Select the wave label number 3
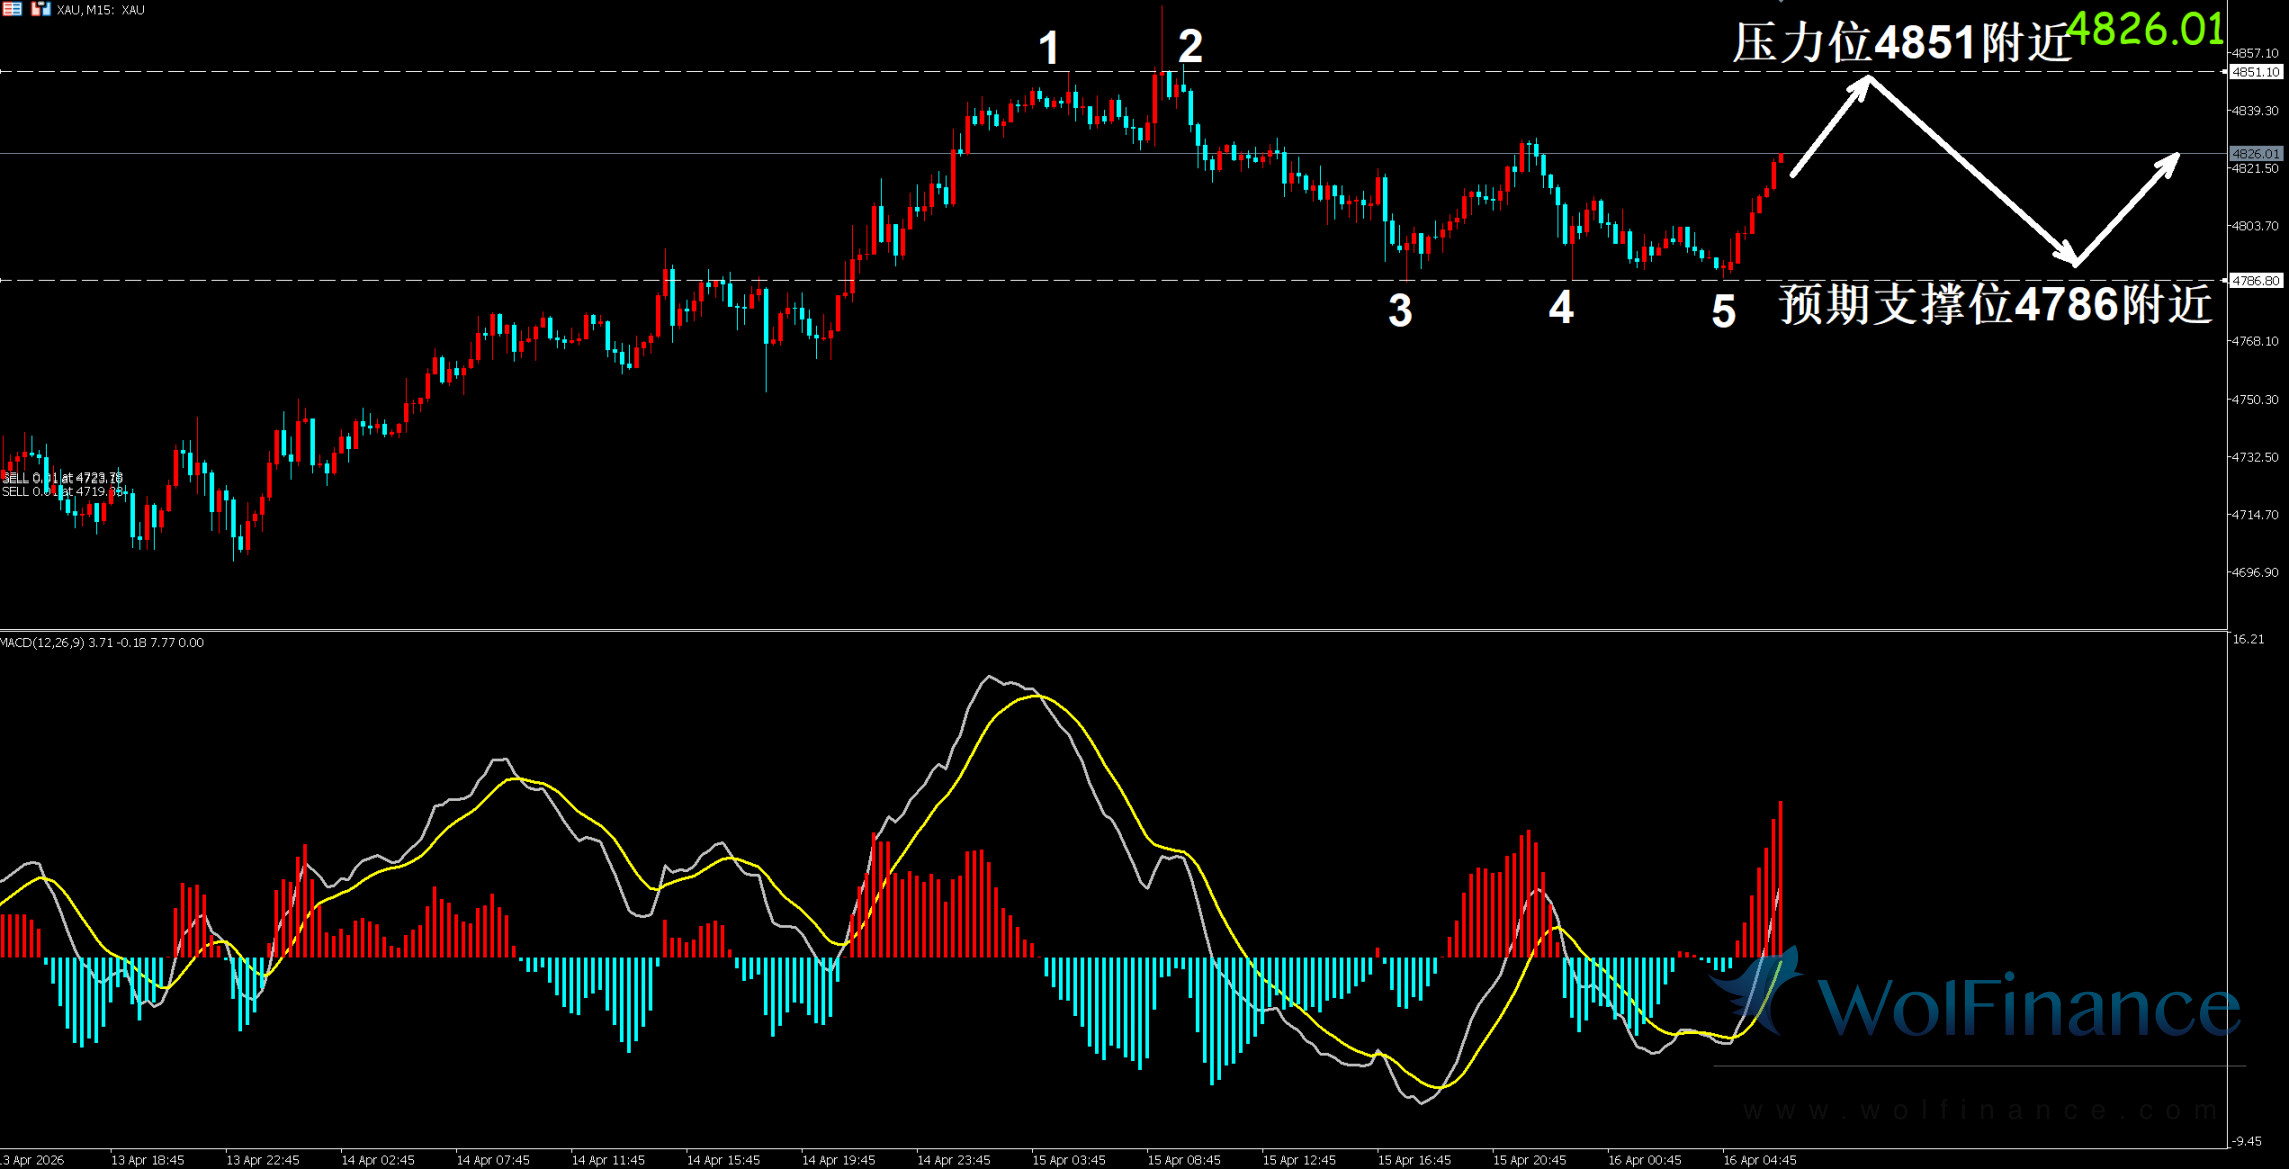 pyautogui.click(x=1400, y=311)
